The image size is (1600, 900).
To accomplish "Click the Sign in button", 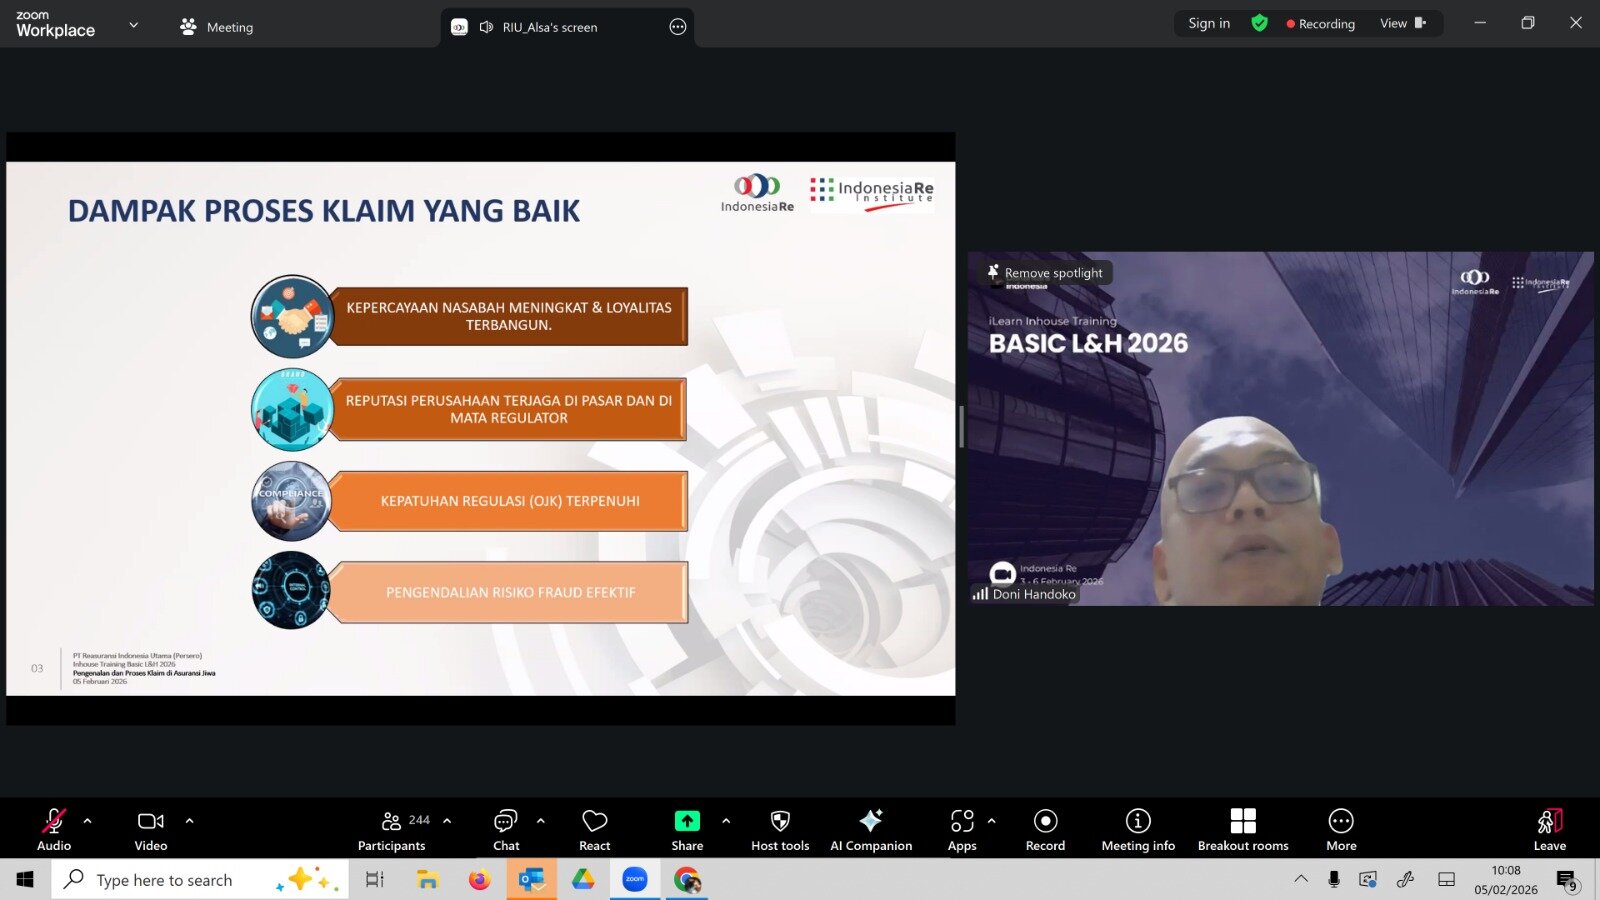I will point(1209,23).
